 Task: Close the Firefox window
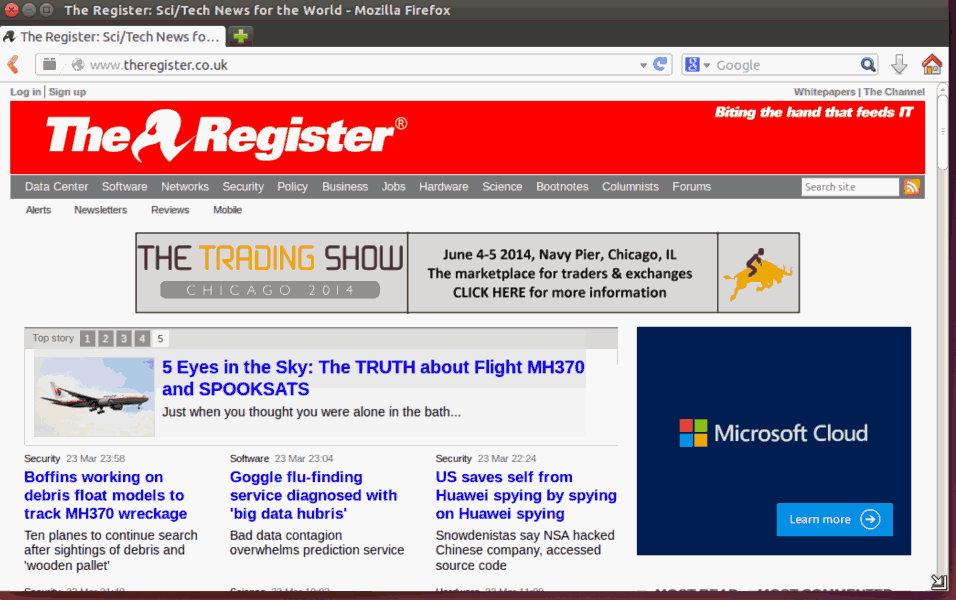click(12, 10)
